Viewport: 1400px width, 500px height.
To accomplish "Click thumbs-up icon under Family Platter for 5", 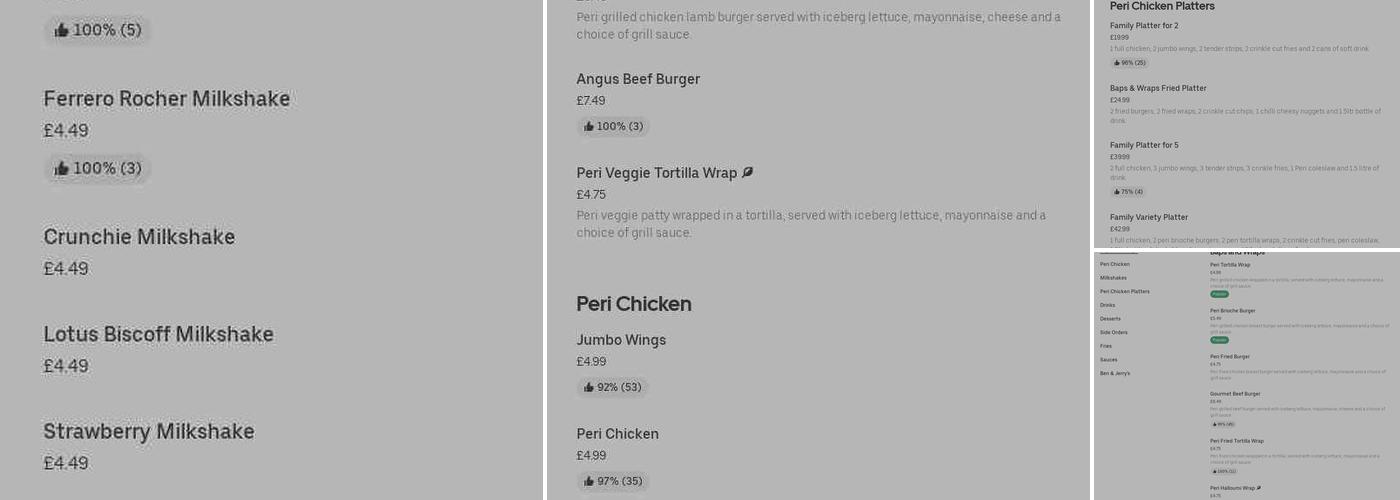I will click(1117, 192).
